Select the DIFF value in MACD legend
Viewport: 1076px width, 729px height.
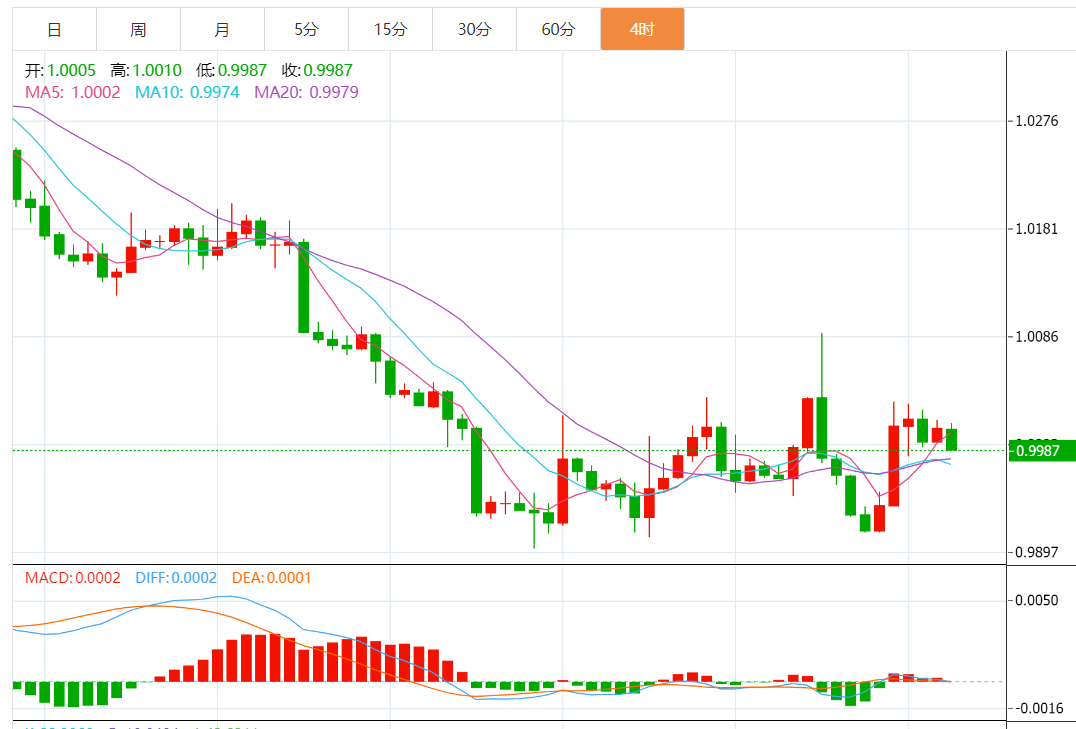[x=177, y=577]
